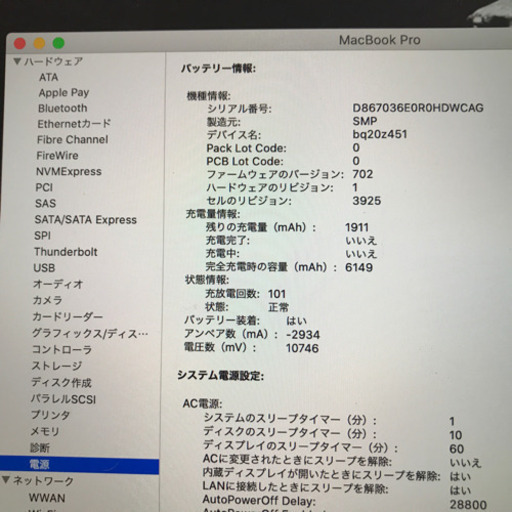Open Bluetooth hardware info
Image resolution: width=512 pixels, height=512 pixels.
[x=63, y=108]
